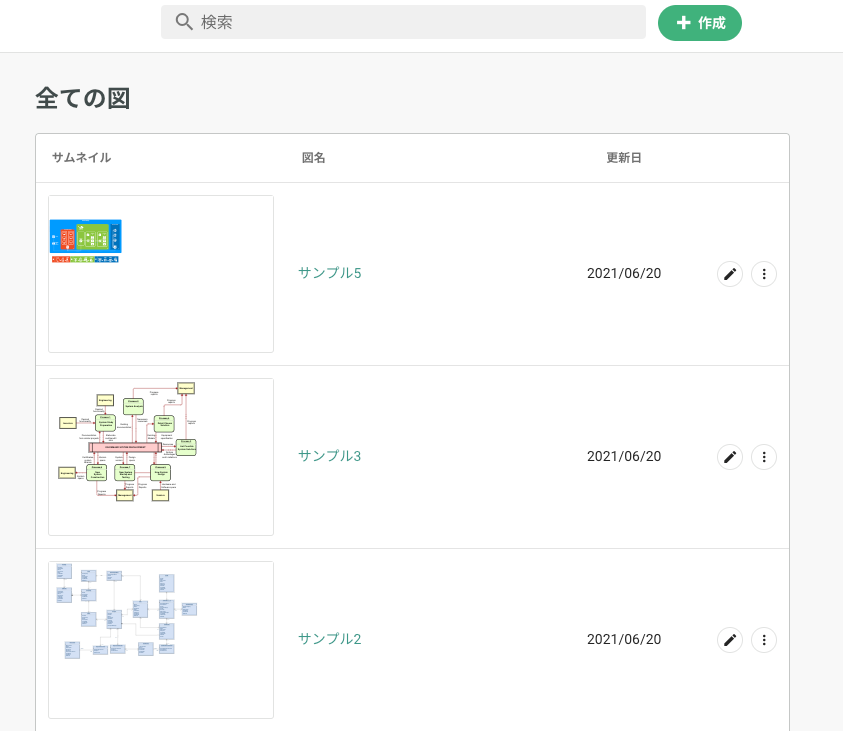Image resolution: width=843 pixels, height=731 pixels.
Task: Open the three-dot menu for サンプル5
Action: click(764, 274)
